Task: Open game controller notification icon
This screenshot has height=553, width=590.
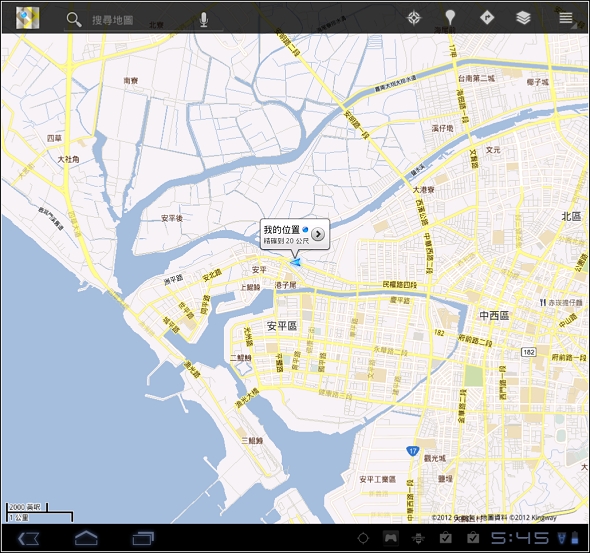Action: coord(391,538)
